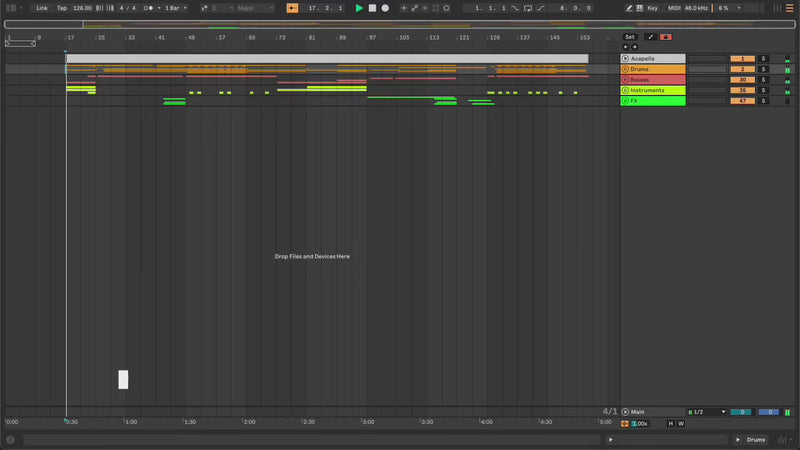Click the Tap tempo button

click(62, 8)
